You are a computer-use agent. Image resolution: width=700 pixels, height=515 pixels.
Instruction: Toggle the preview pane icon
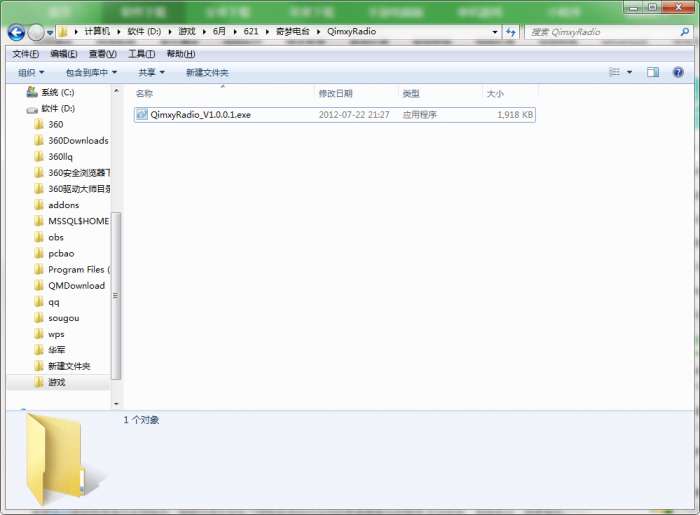point(653,72)
